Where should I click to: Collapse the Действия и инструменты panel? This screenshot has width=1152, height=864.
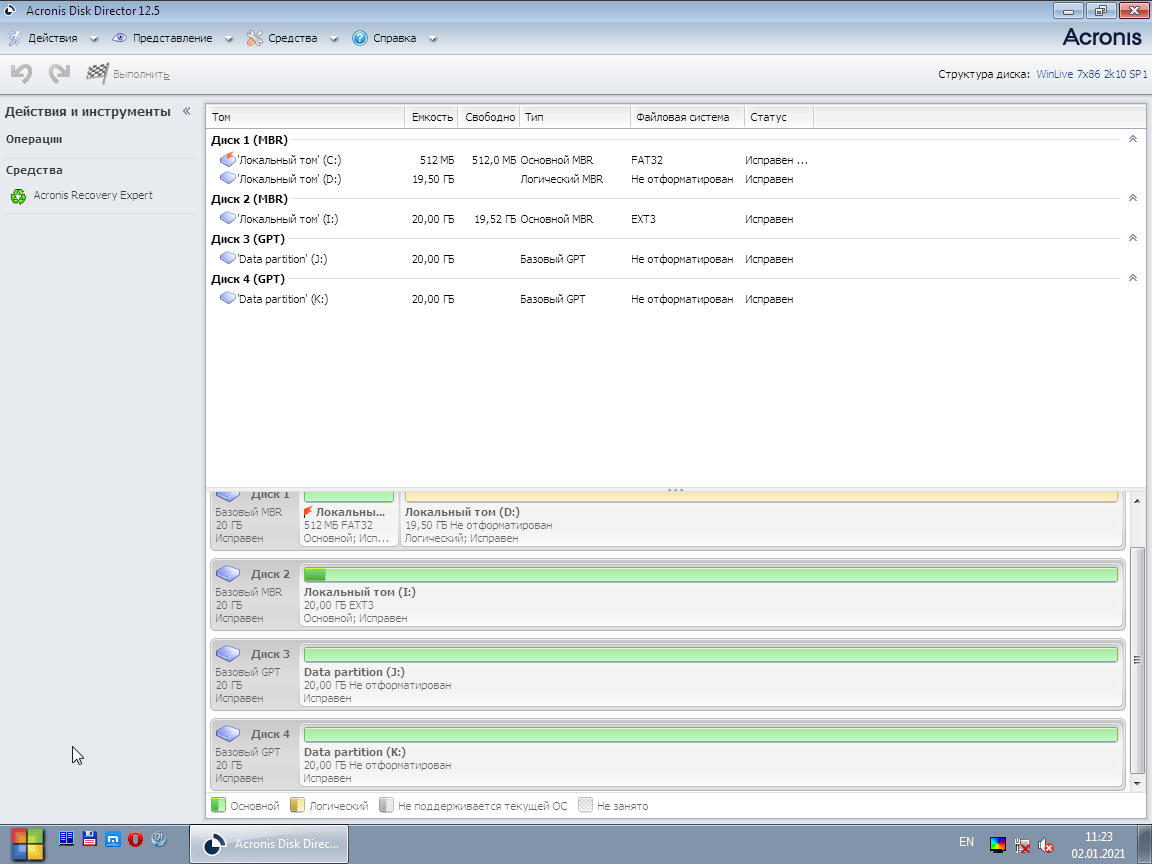pyautogui.click(x=187, y=111)
